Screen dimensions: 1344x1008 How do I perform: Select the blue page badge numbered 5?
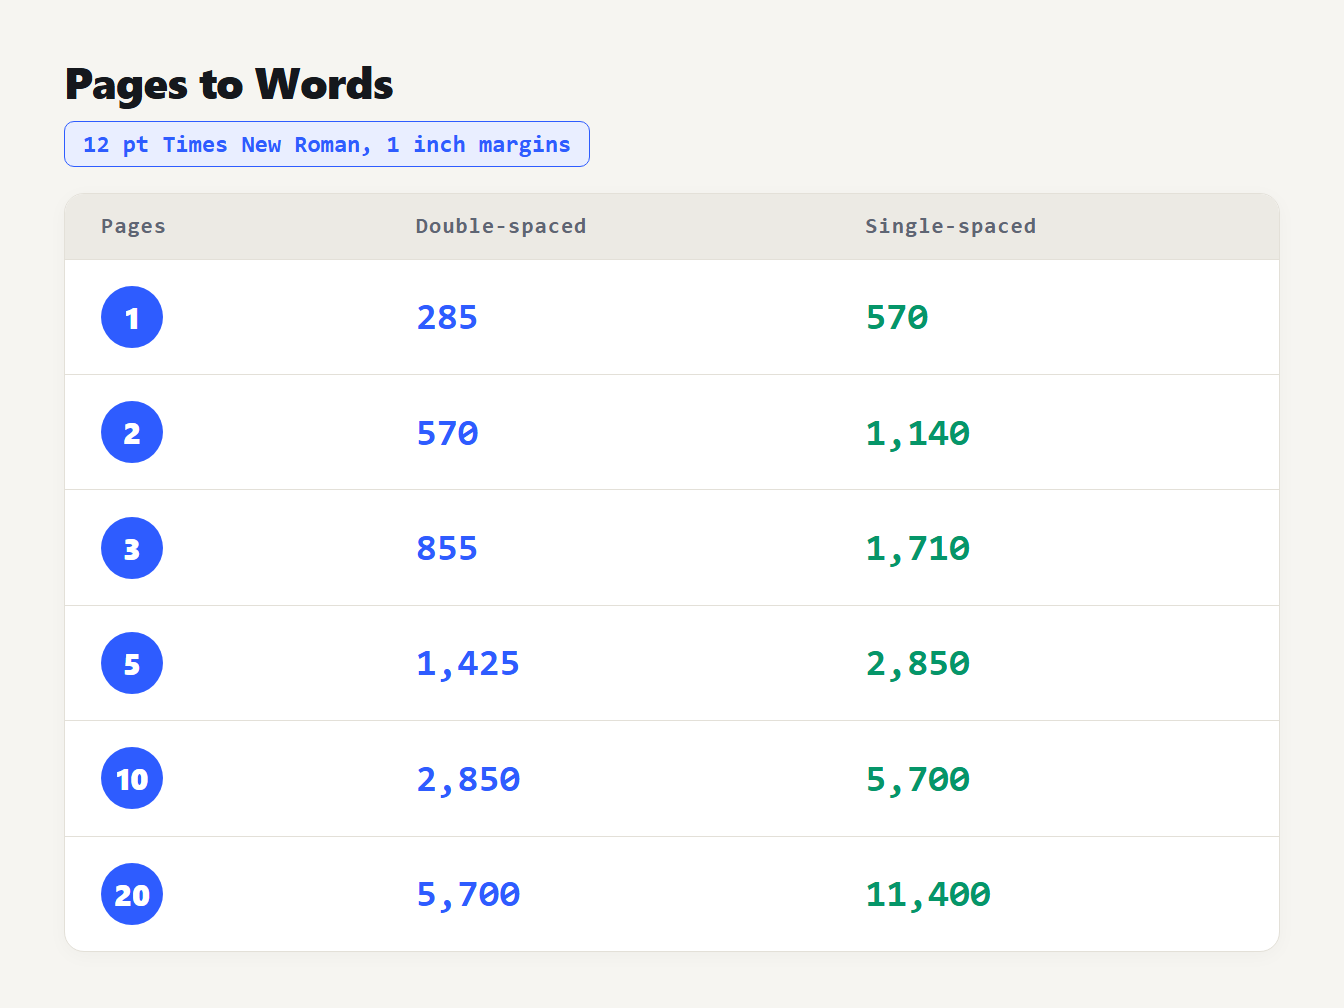(132, 663)
